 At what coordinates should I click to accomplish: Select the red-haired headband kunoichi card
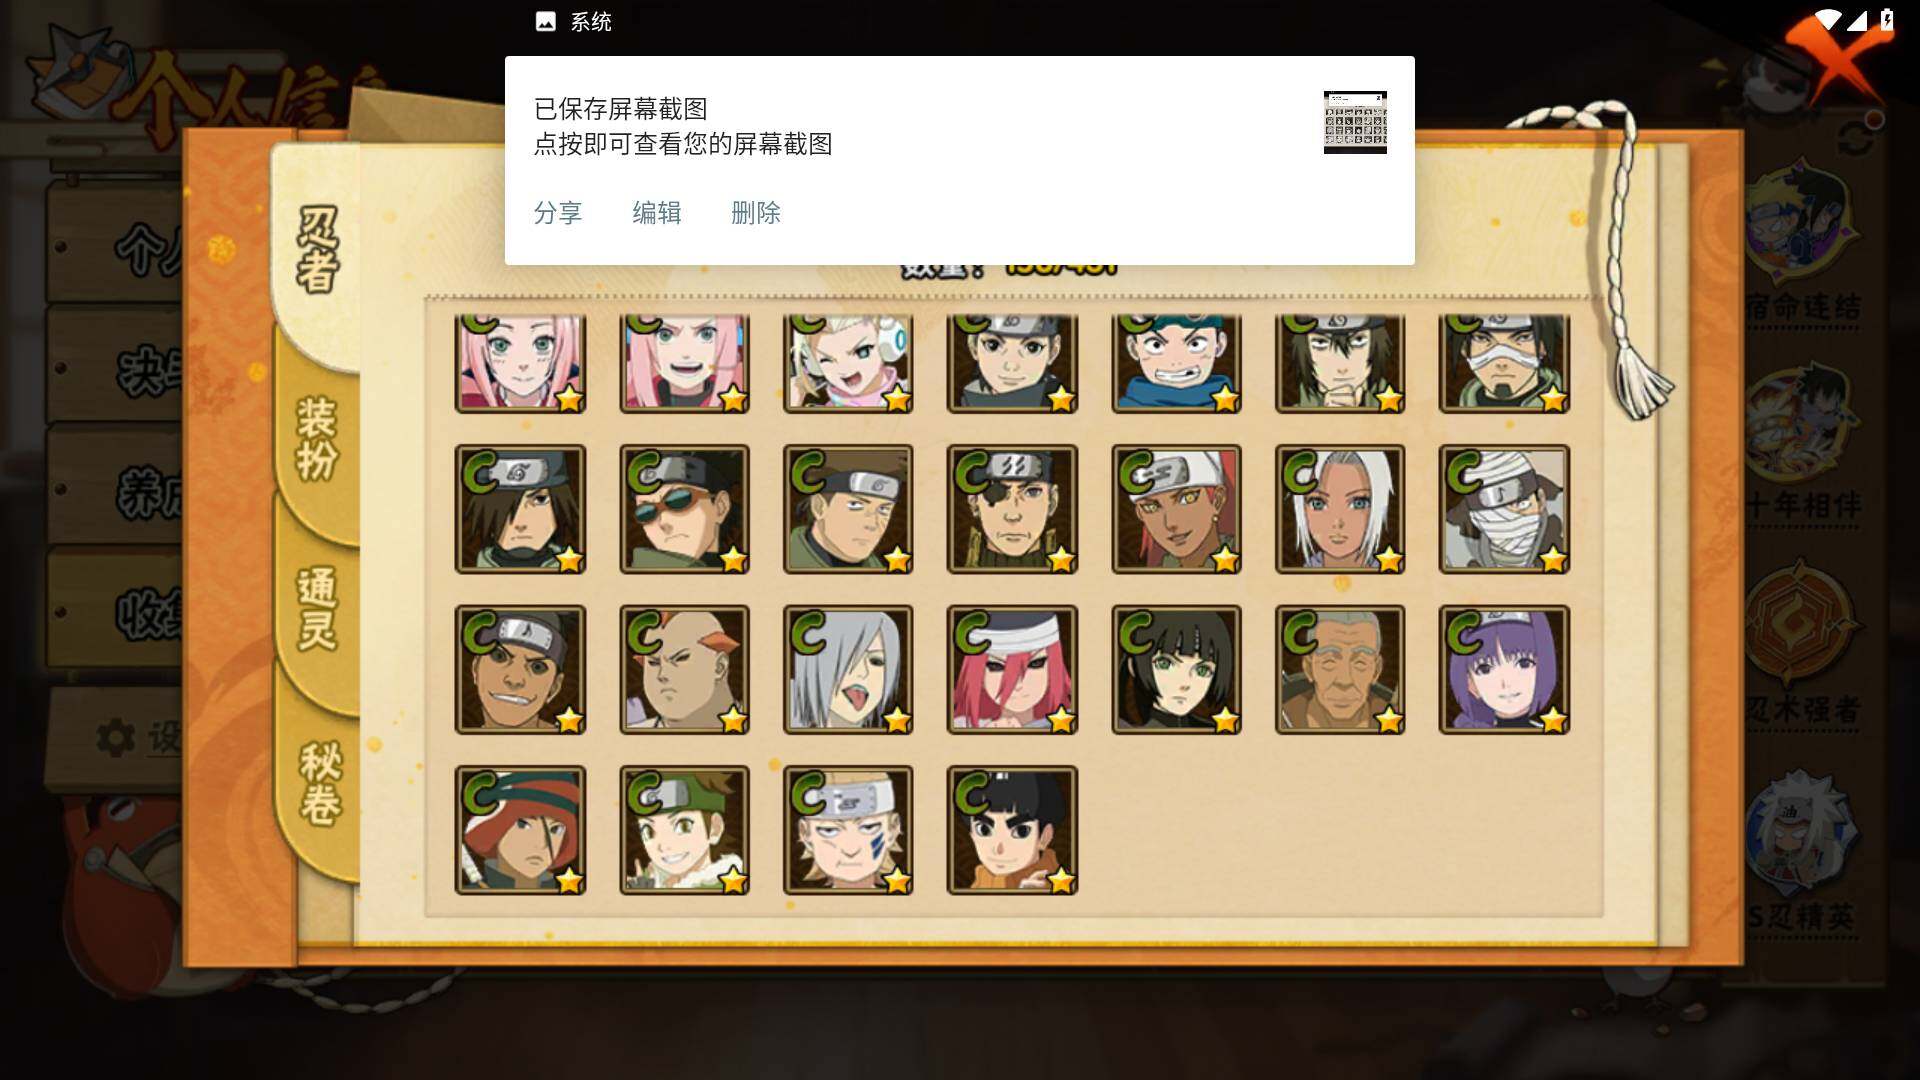coord(1012,670)
